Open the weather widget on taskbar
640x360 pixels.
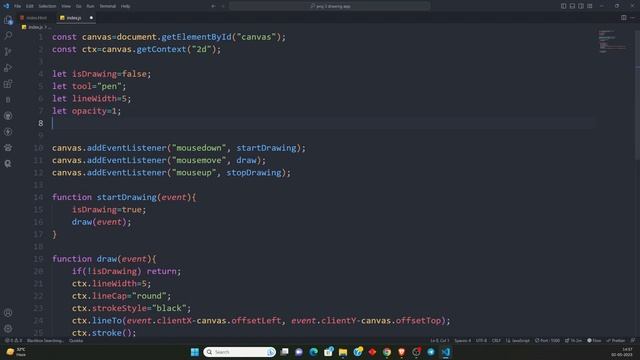(16, 352)
